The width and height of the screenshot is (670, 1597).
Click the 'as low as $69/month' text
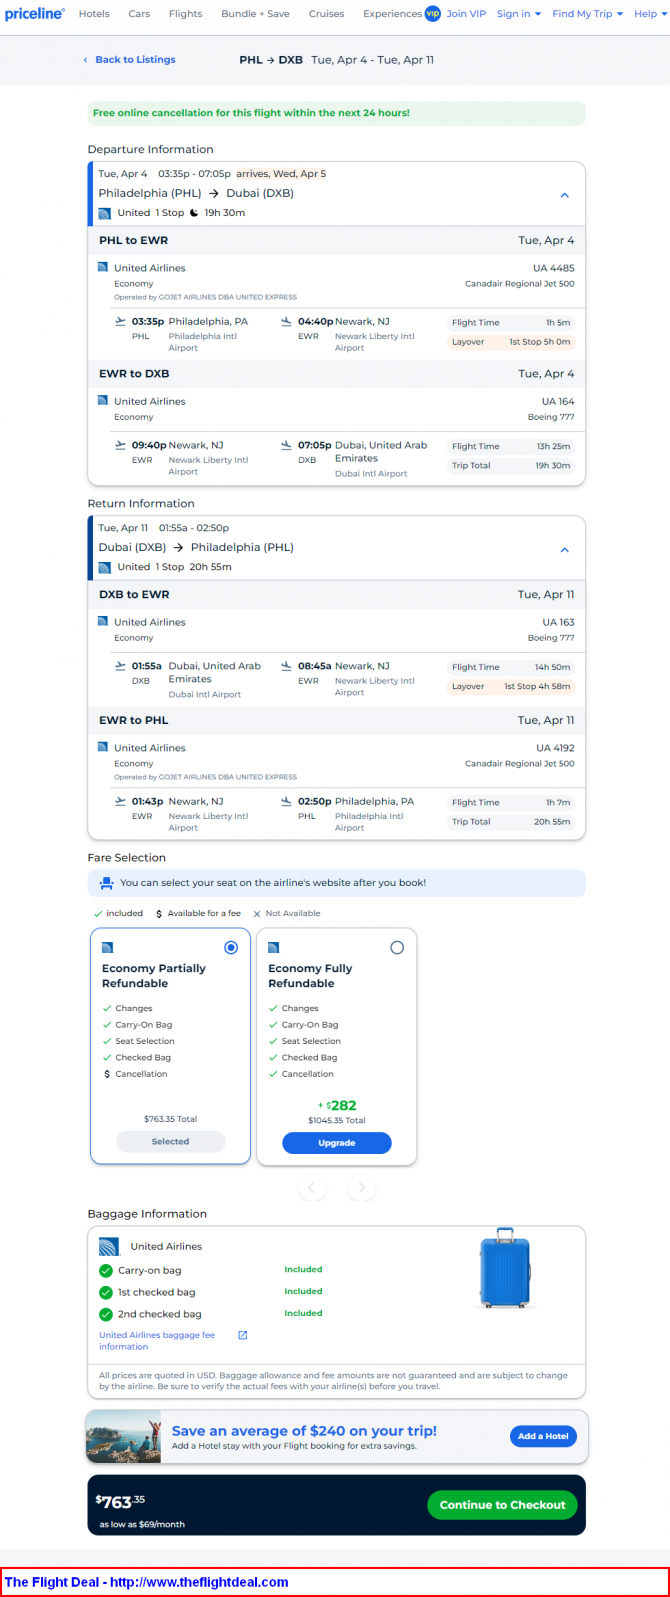[x=142, y=1525]
